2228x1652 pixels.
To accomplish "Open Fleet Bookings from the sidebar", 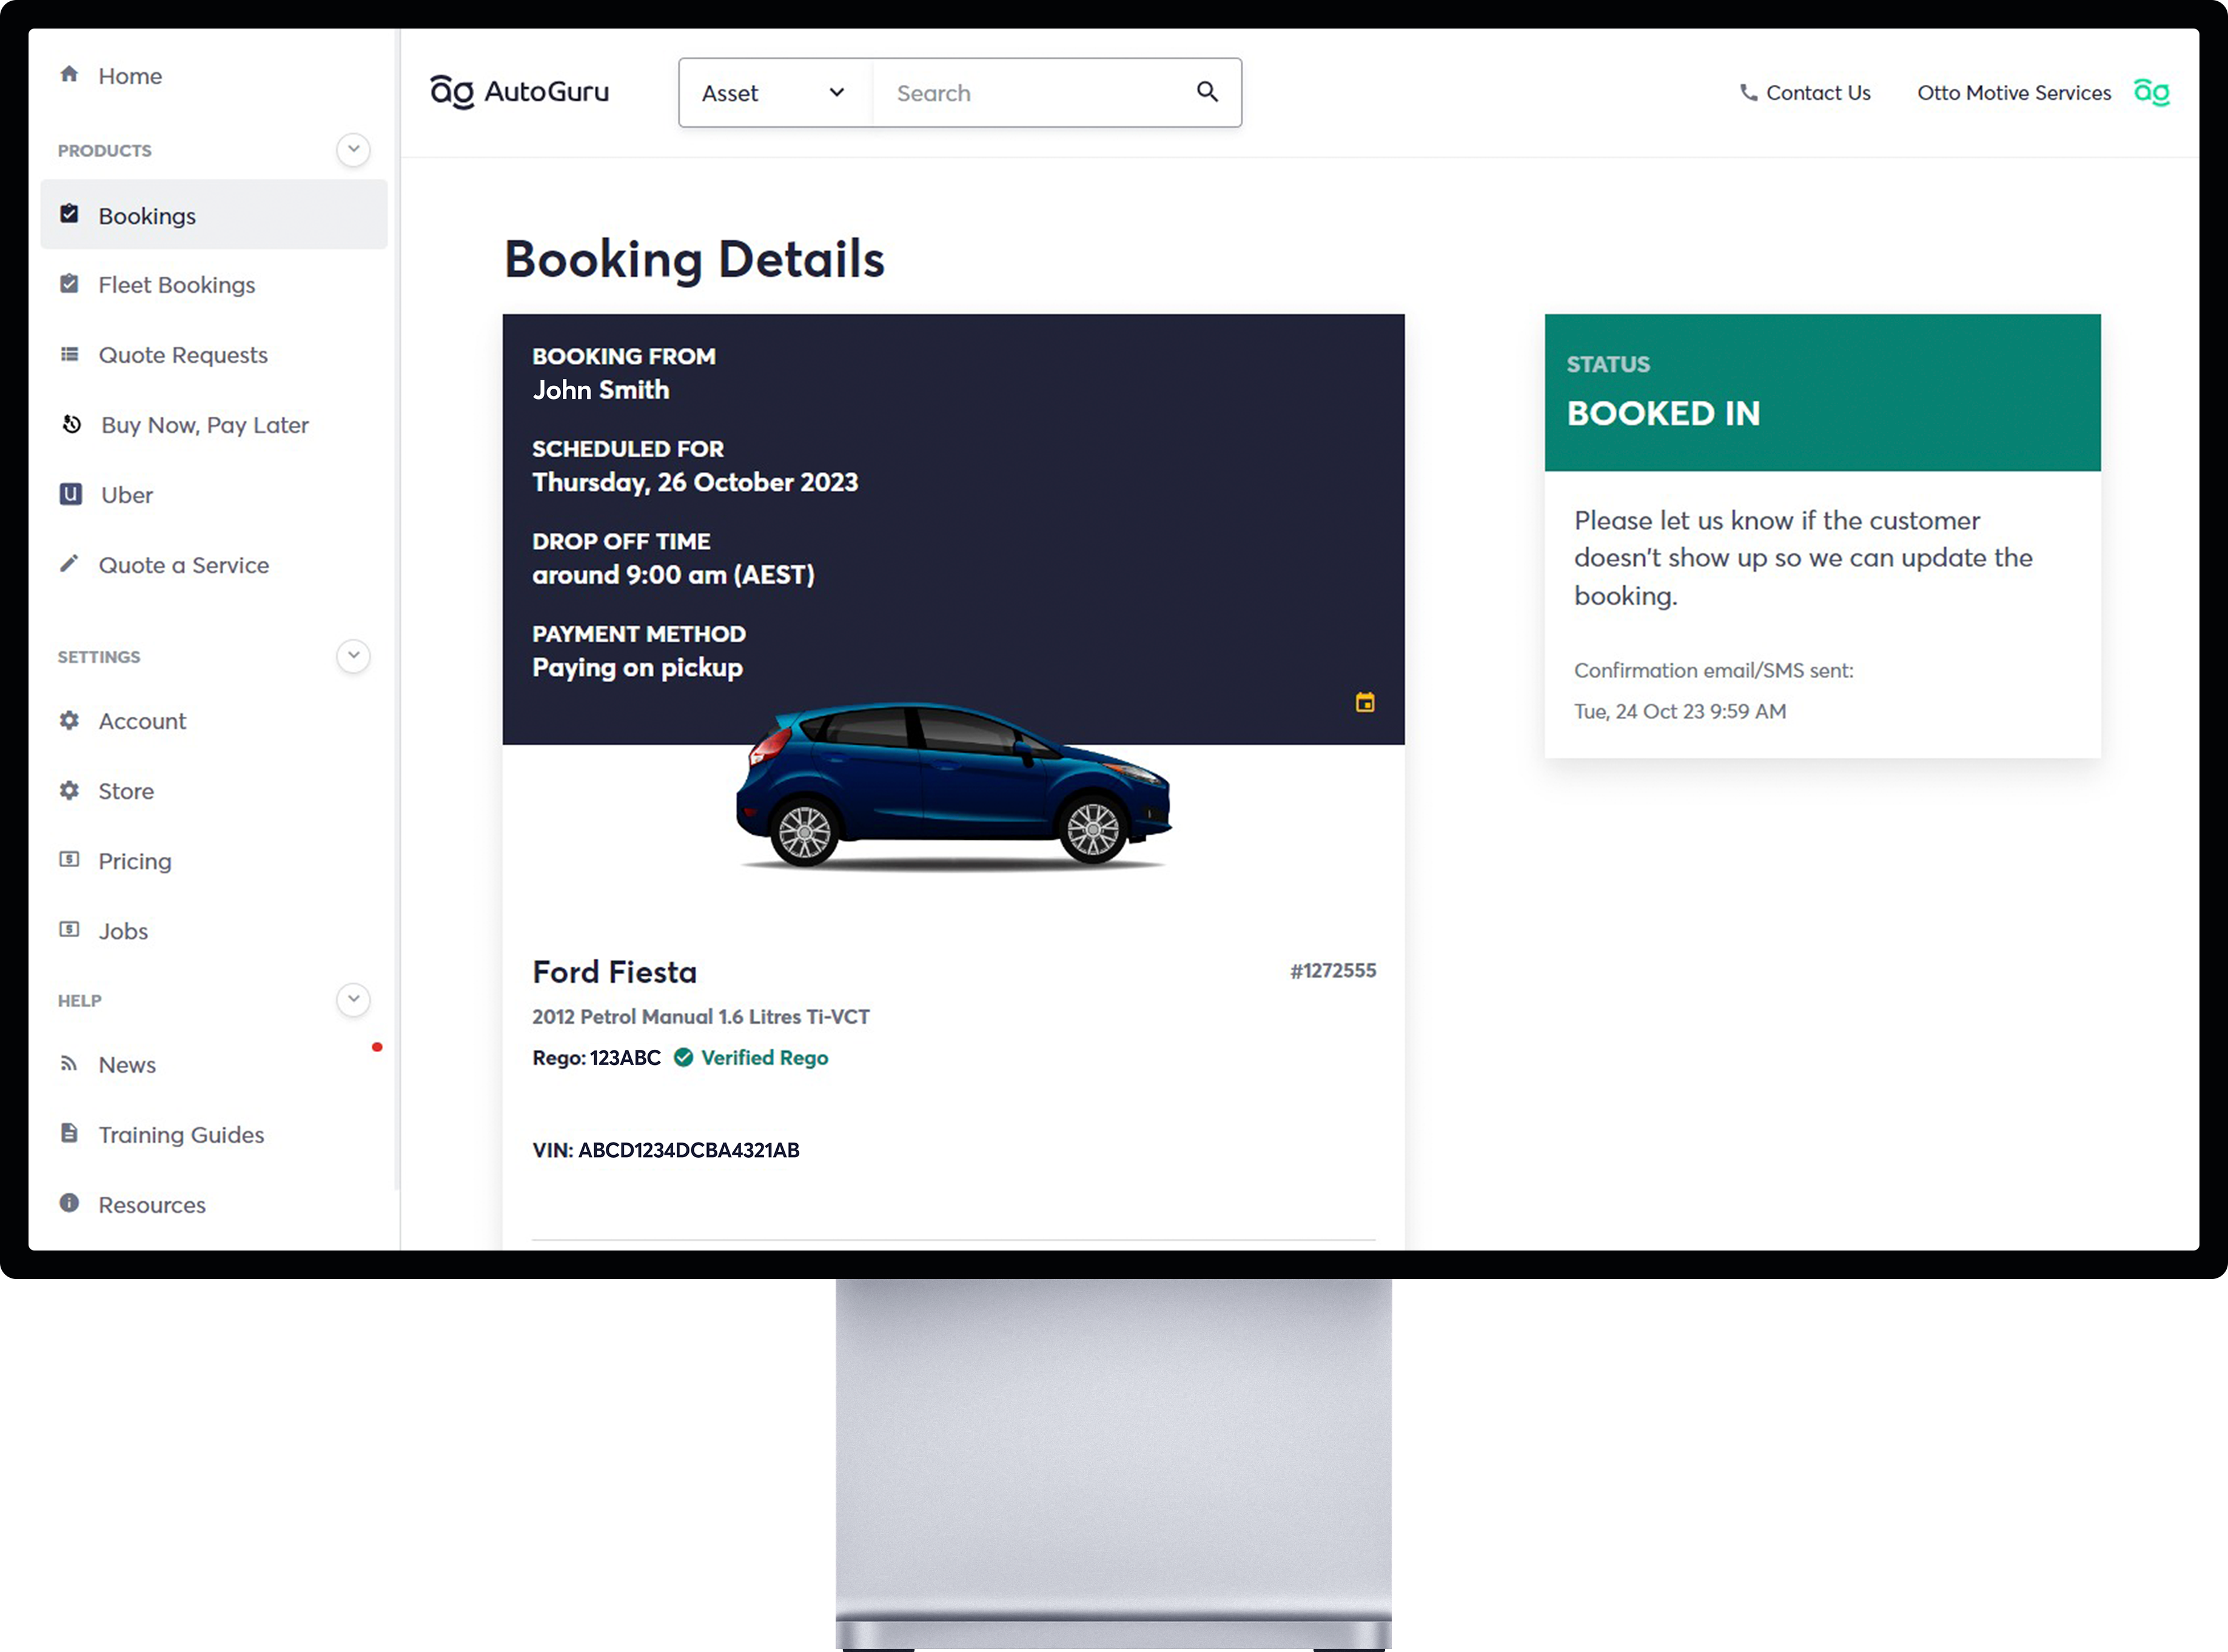I will pyautogui.click(x=176, y=284).
